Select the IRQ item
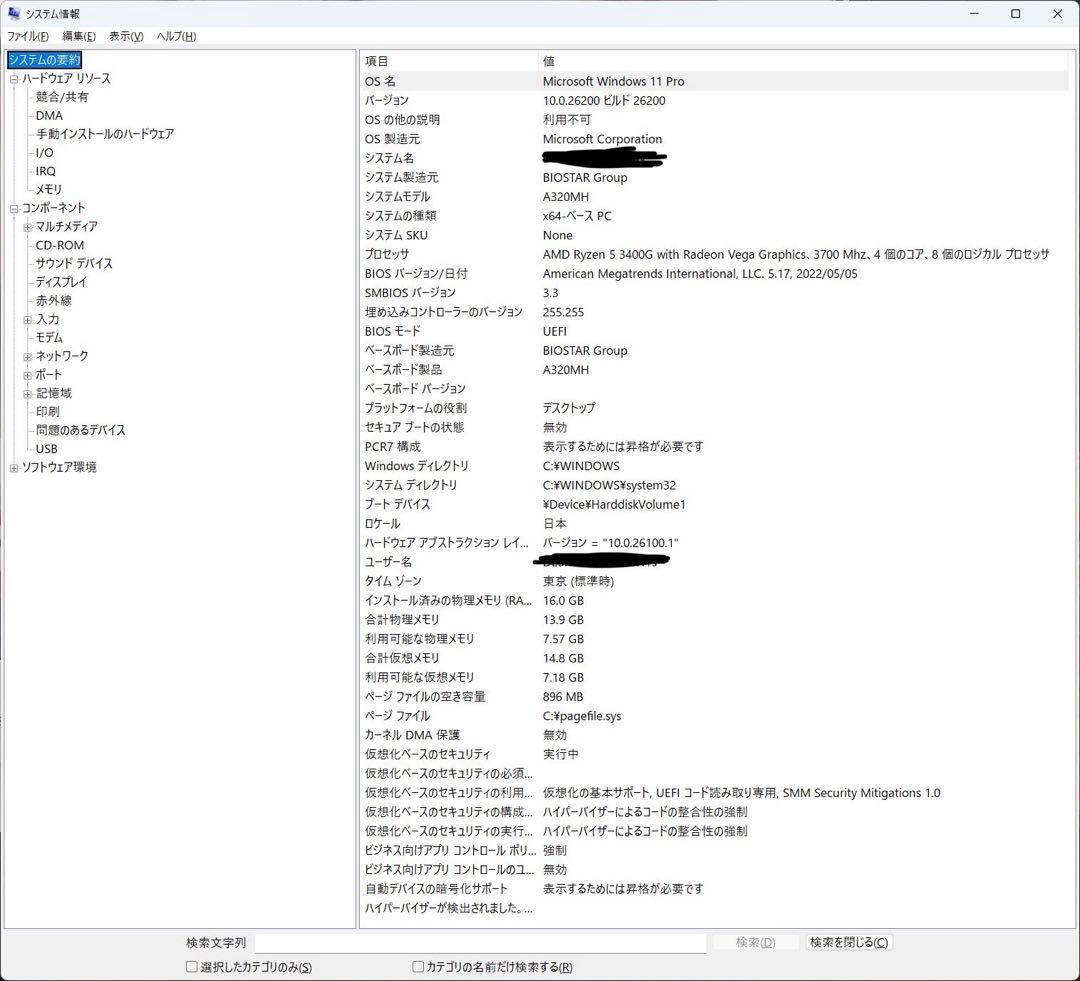This screenshot has height=981, width=1080. (45, 171)
